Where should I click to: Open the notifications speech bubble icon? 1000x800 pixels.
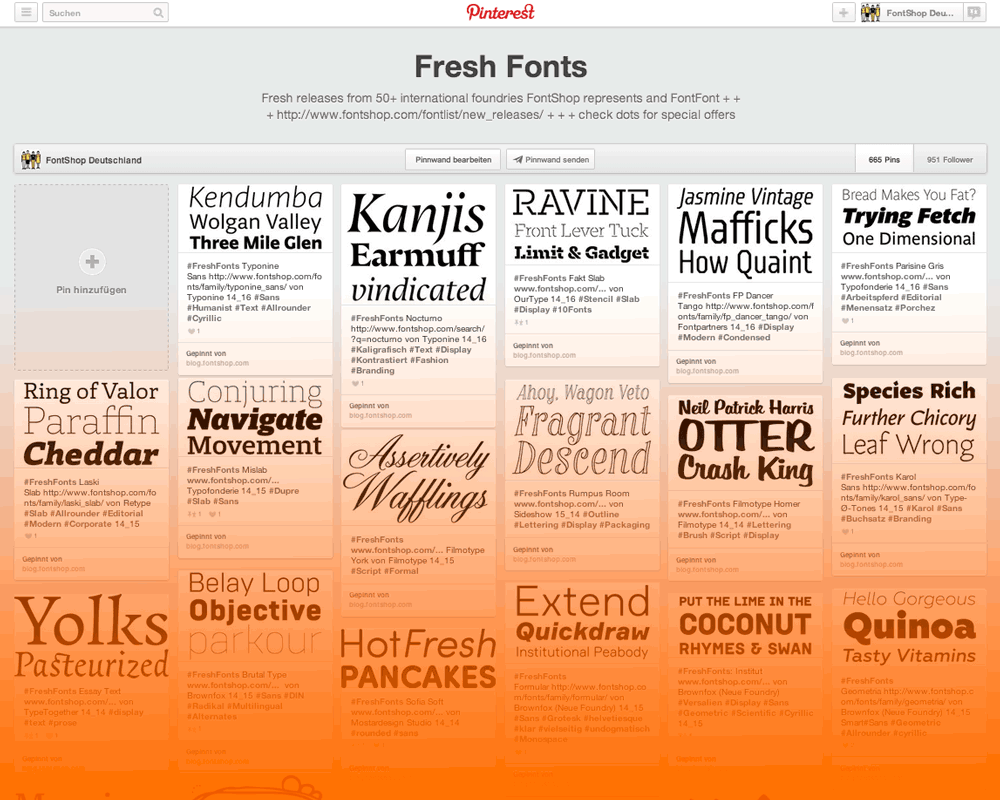(973, 13)
